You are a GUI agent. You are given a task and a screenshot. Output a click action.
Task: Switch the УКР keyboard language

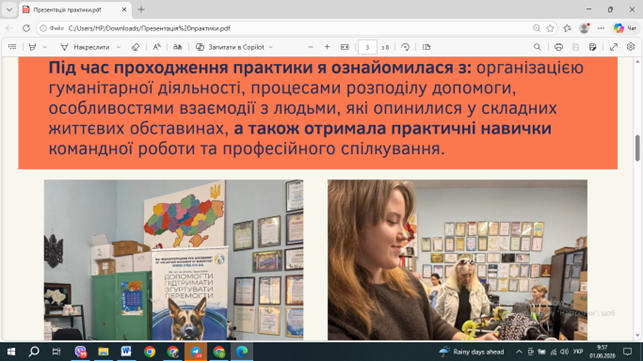pyautogui.click(x=578, y=352)
